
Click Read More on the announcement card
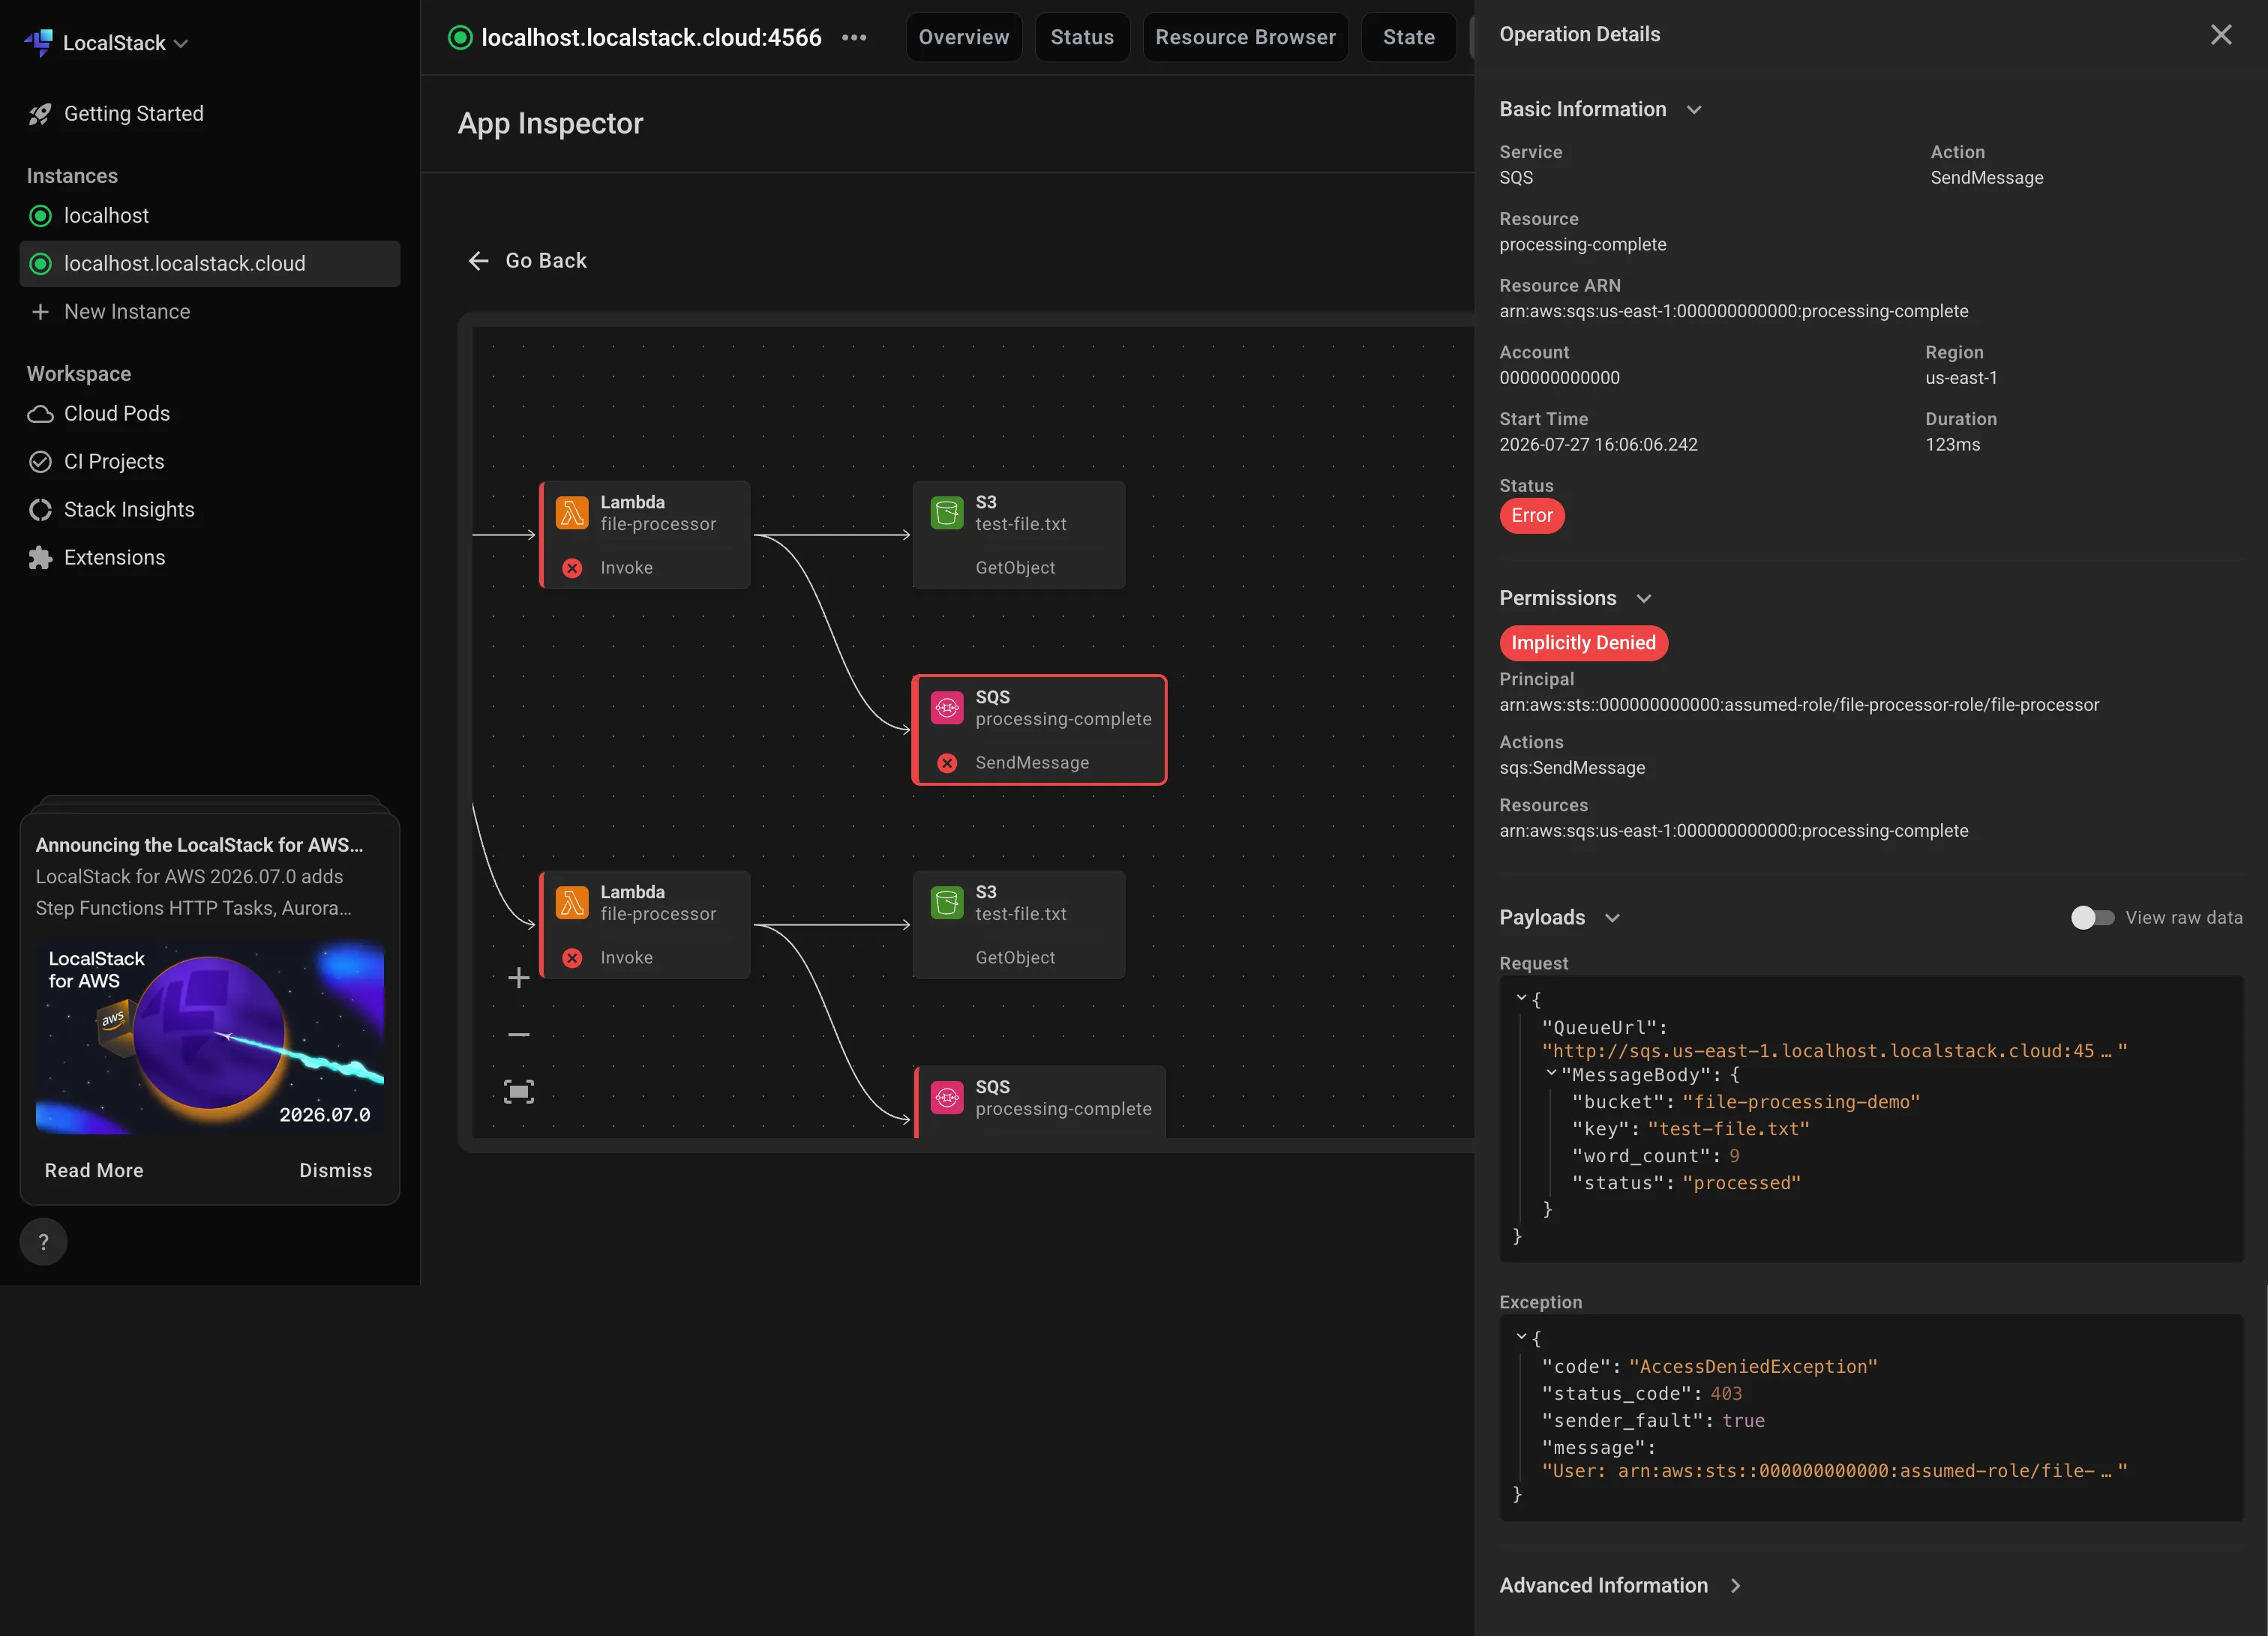(94, 1170)
